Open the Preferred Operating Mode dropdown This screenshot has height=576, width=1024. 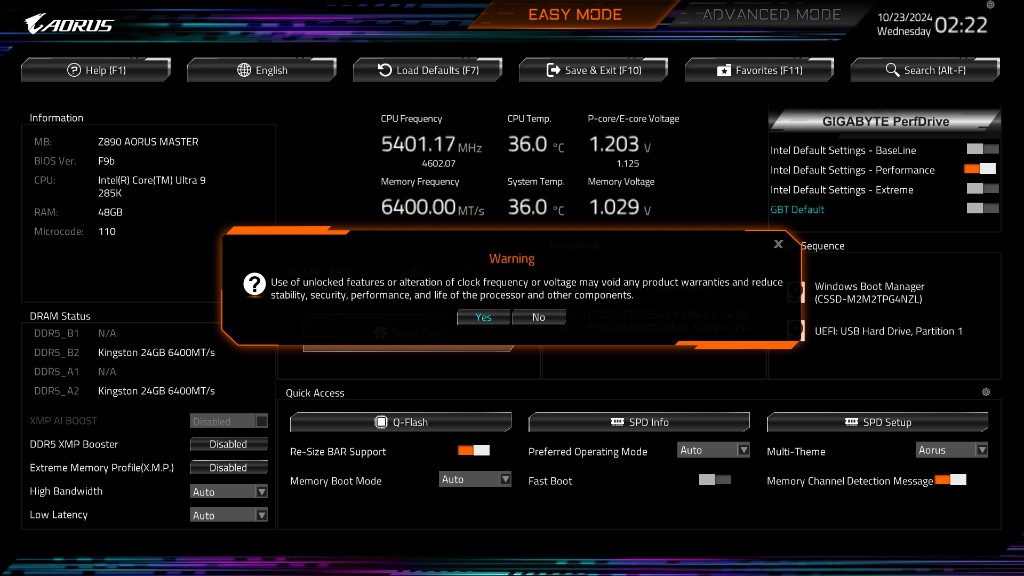(713, 449)
